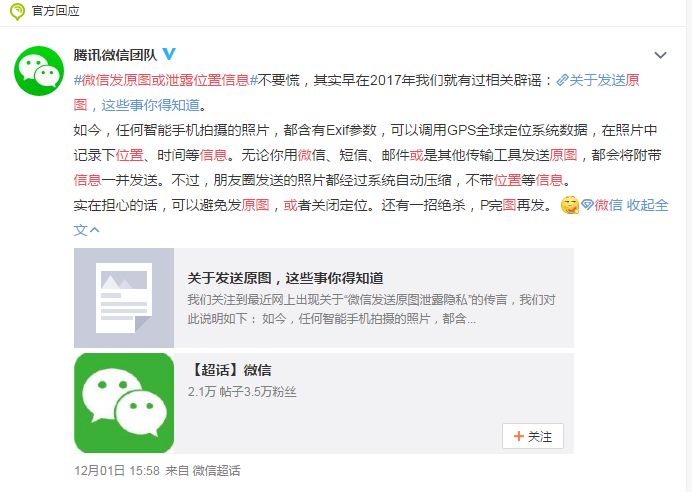
Task: Click the diamond super-topic icon before 微信
Action: (587, 205)
